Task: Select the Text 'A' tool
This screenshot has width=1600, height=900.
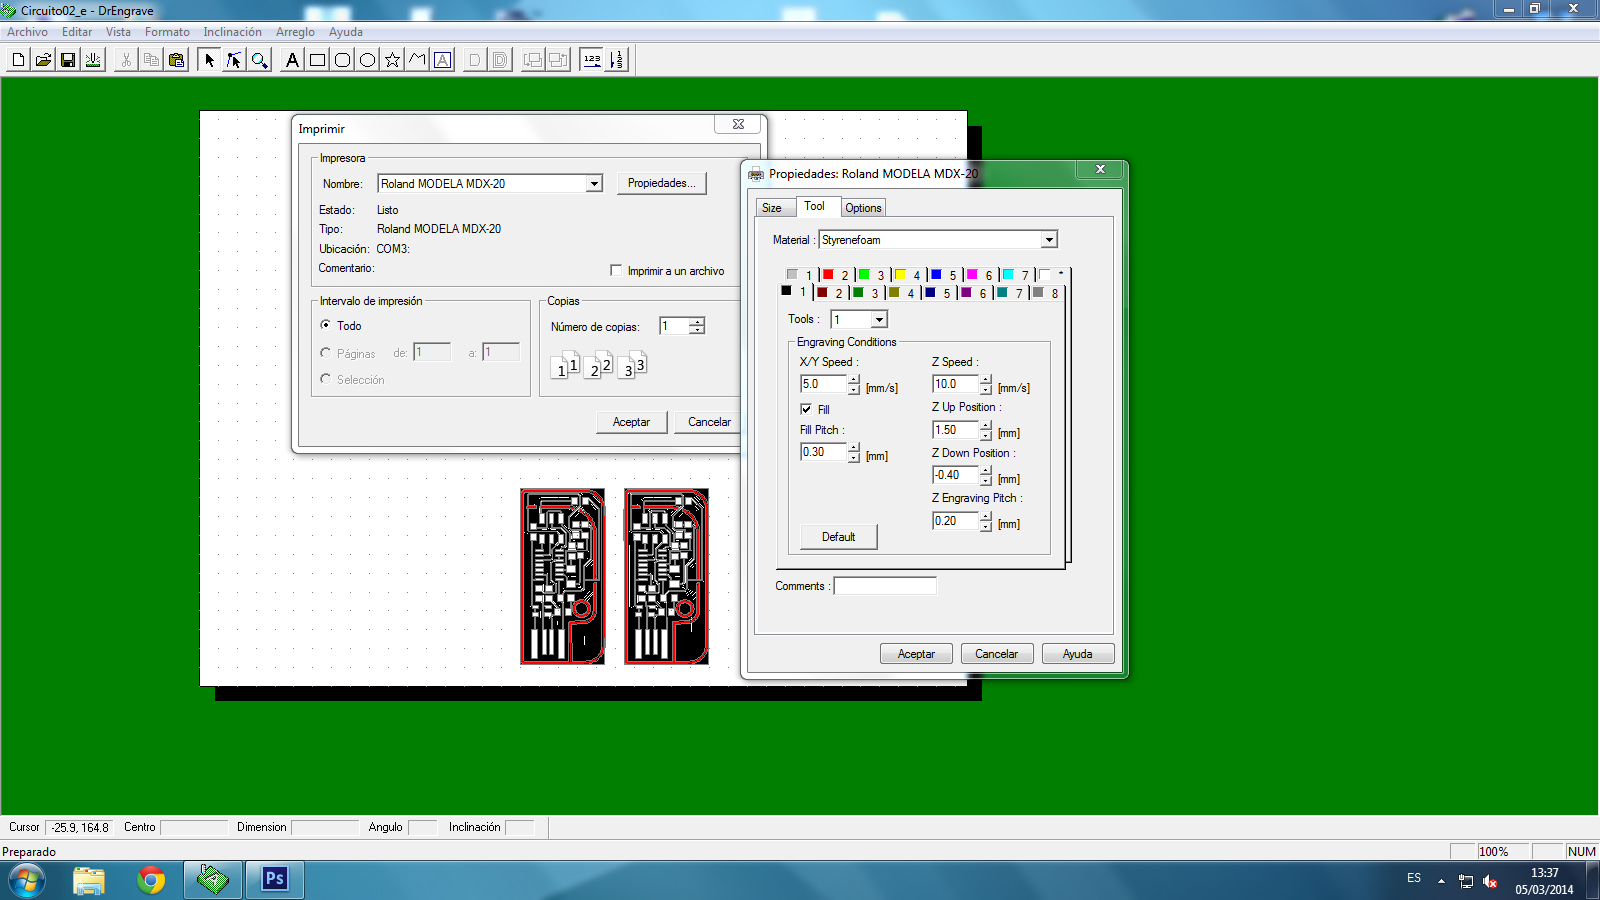Action: tap(292, 60)
